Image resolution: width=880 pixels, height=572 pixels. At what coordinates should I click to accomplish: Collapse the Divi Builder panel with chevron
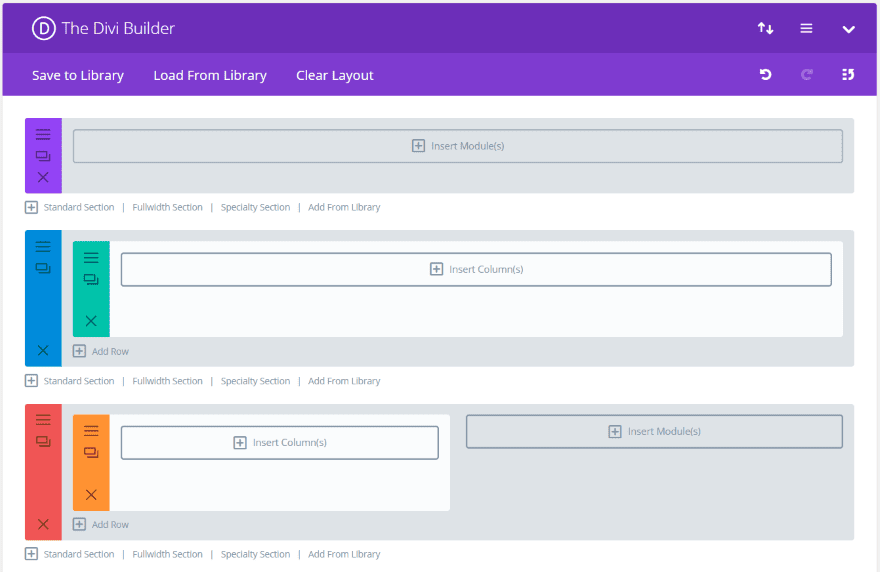pyautogui.click(x=848, y=29)
